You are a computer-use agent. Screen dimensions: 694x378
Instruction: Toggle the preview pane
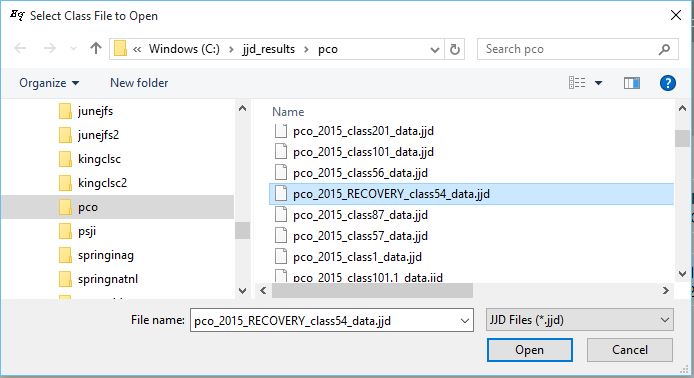[632, 83]
